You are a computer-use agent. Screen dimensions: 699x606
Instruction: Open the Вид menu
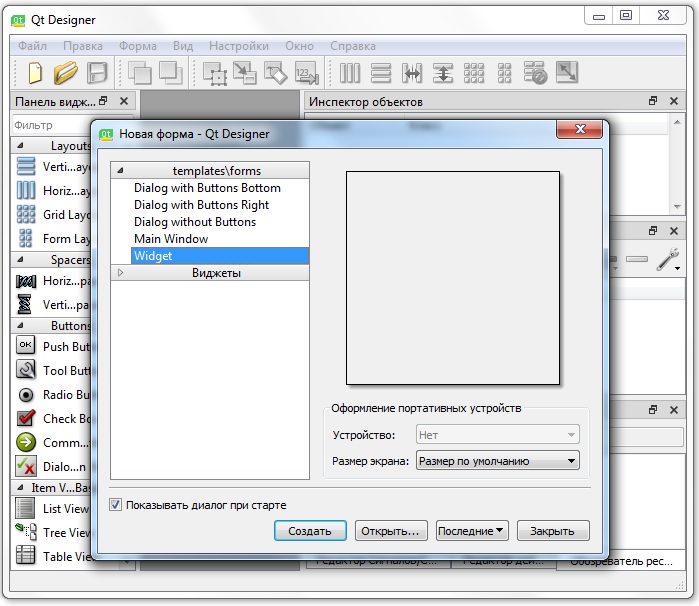(x=183, y=46)
